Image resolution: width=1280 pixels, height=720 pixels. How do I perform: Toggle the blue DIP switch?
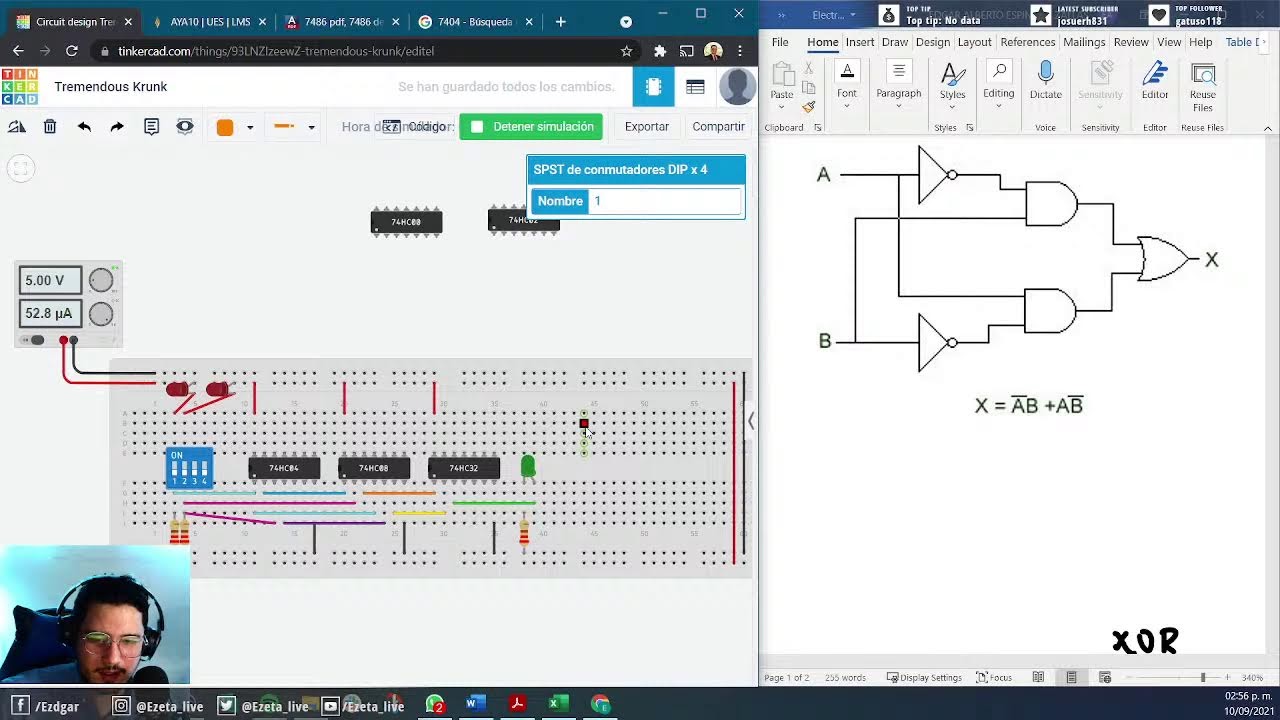click(x=189, y=467)
